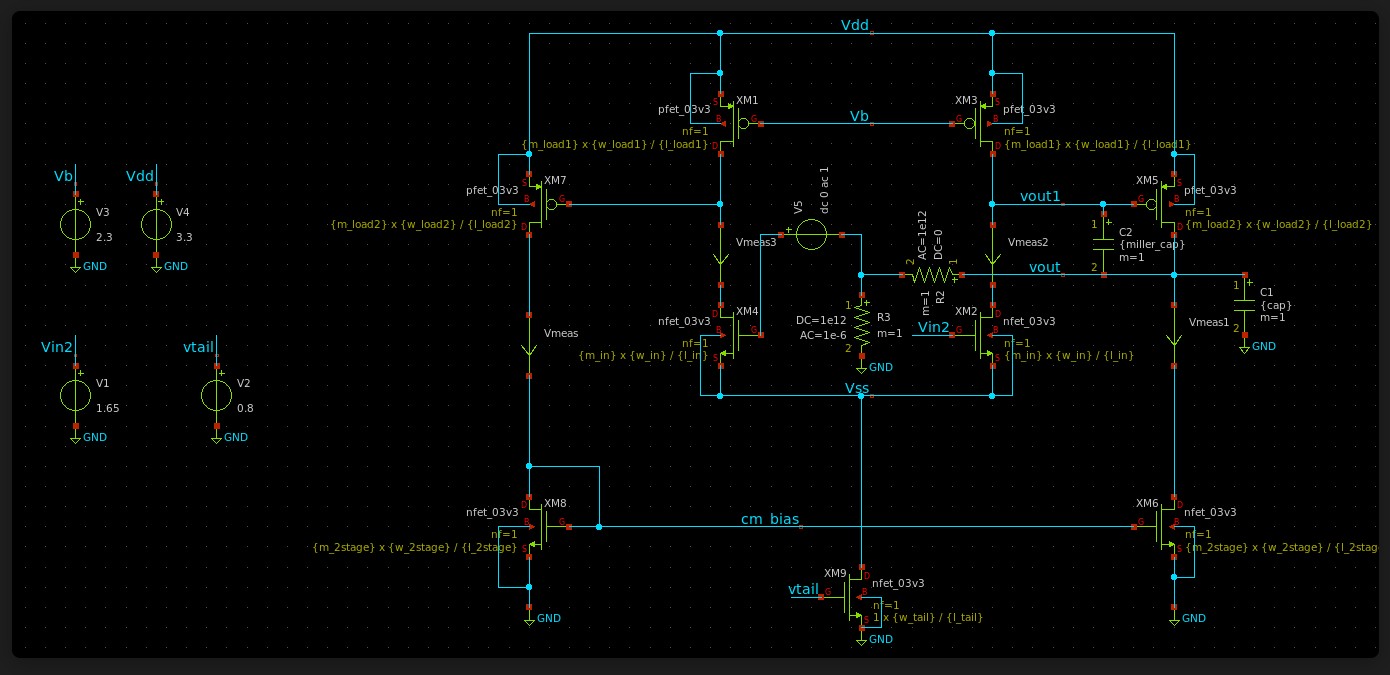Click the 1.65 value of V1
Viewport: 1390px width, 675px height.
(107, 409)
